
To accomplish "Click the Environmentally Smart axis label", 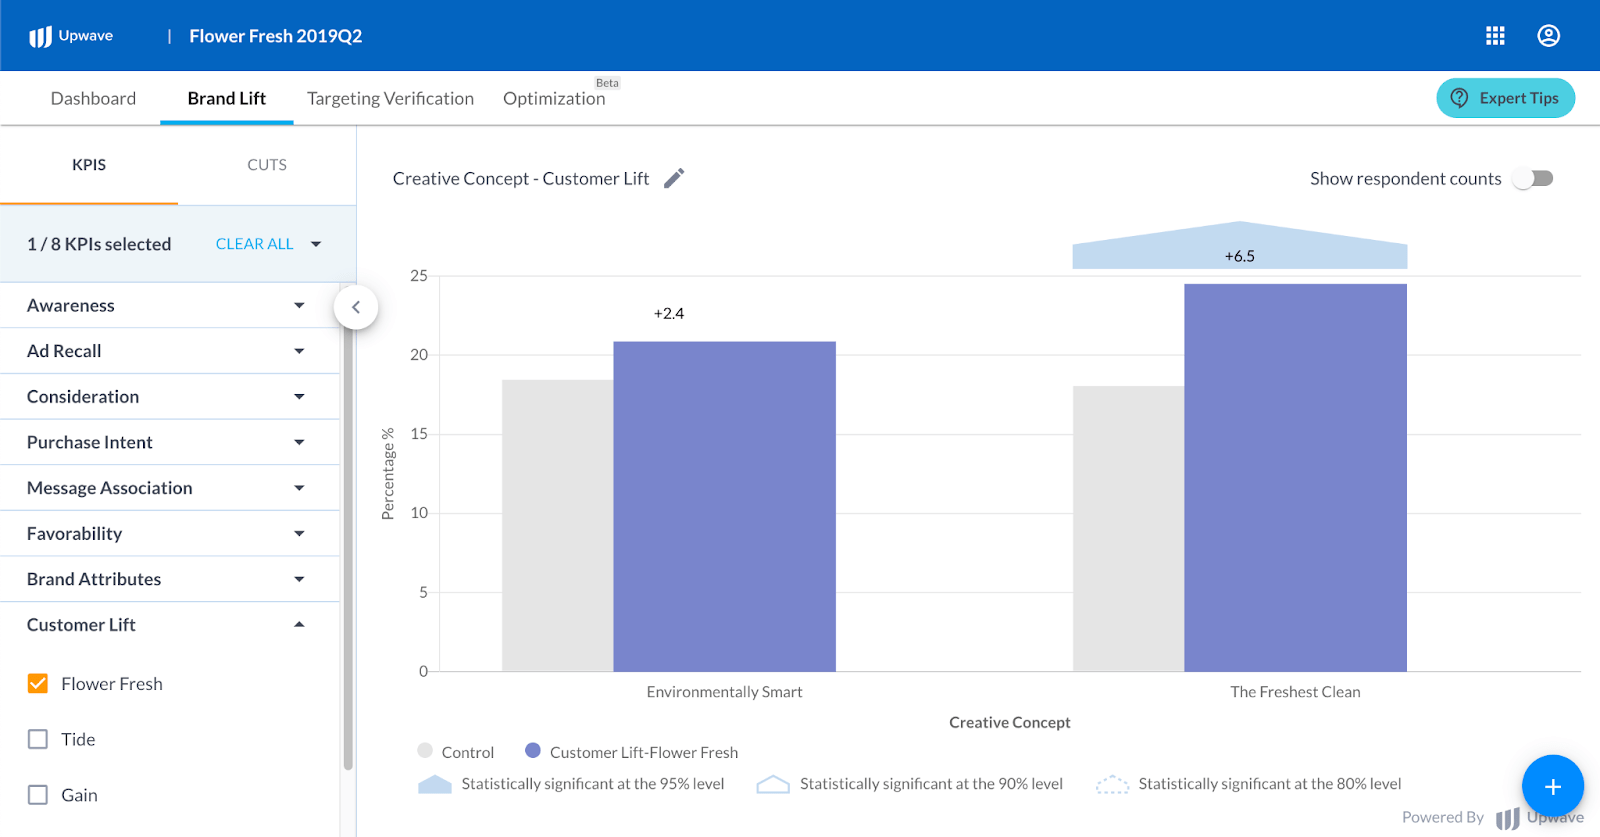I will [x=725, y=692].
